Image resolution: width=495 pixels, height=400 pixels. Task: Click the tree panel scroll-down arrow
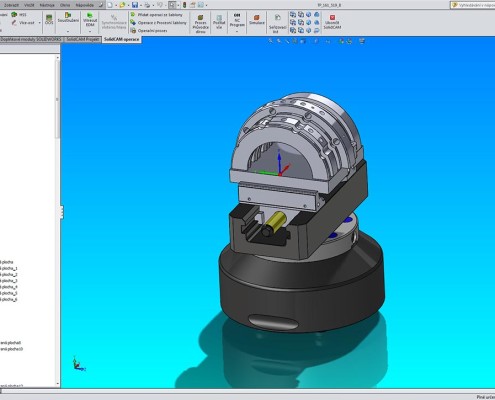[58, 384]
